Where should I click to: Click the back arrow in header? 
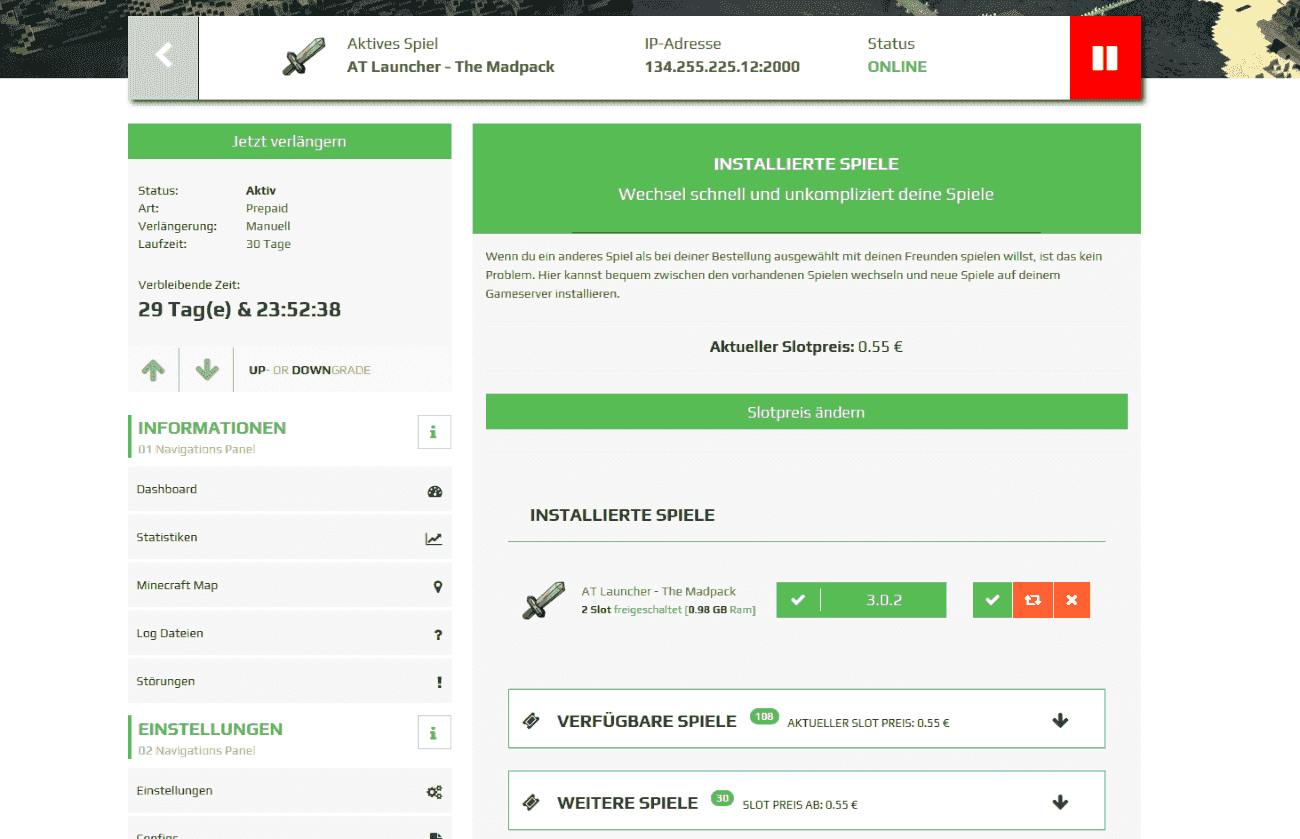(x=164, y=57)
